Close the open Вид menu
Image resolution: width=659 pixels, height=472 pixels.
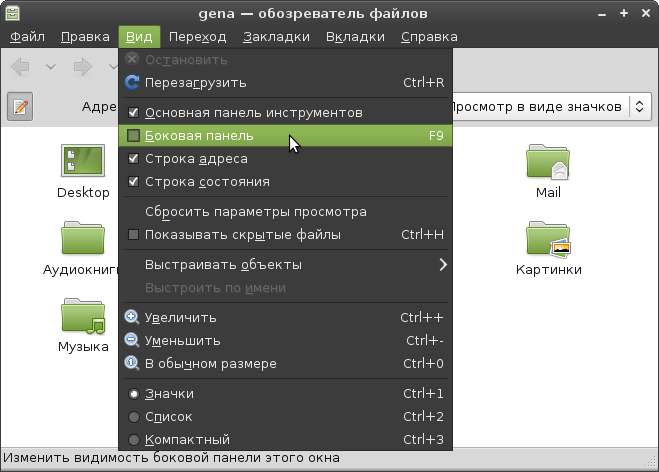tap(139, 37)
